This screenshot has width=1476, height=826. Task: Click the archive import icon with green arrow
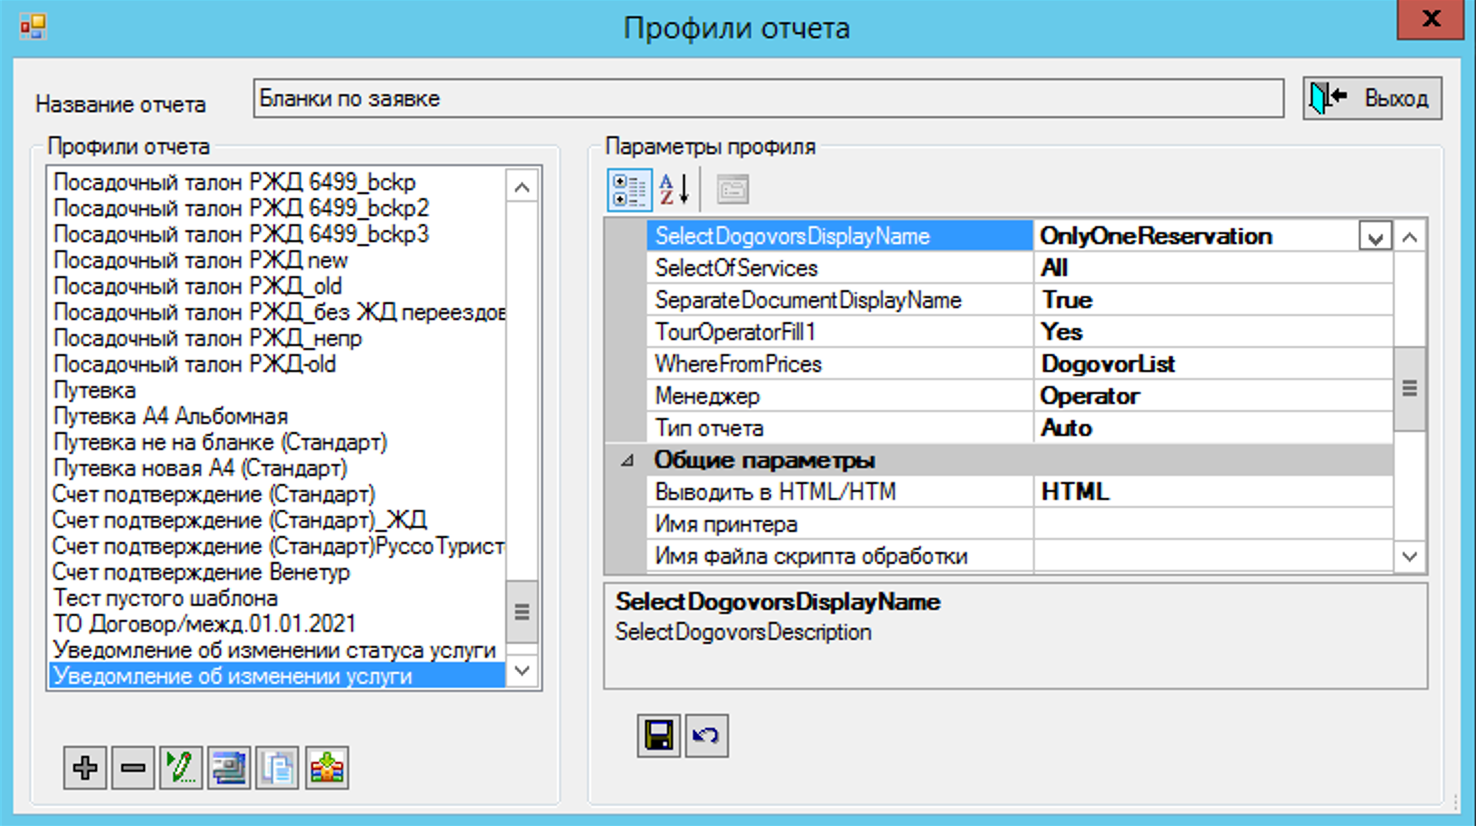click(x=327, y=768)
